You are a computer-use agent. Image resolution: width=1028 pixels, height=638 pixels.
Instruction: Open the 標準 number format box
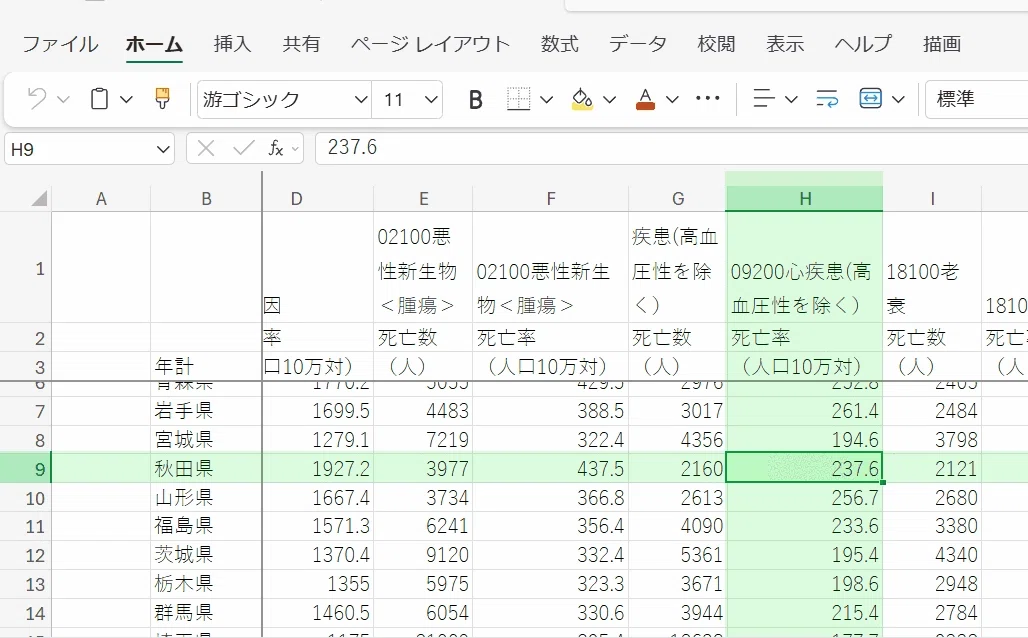click(x=976, y=100)
